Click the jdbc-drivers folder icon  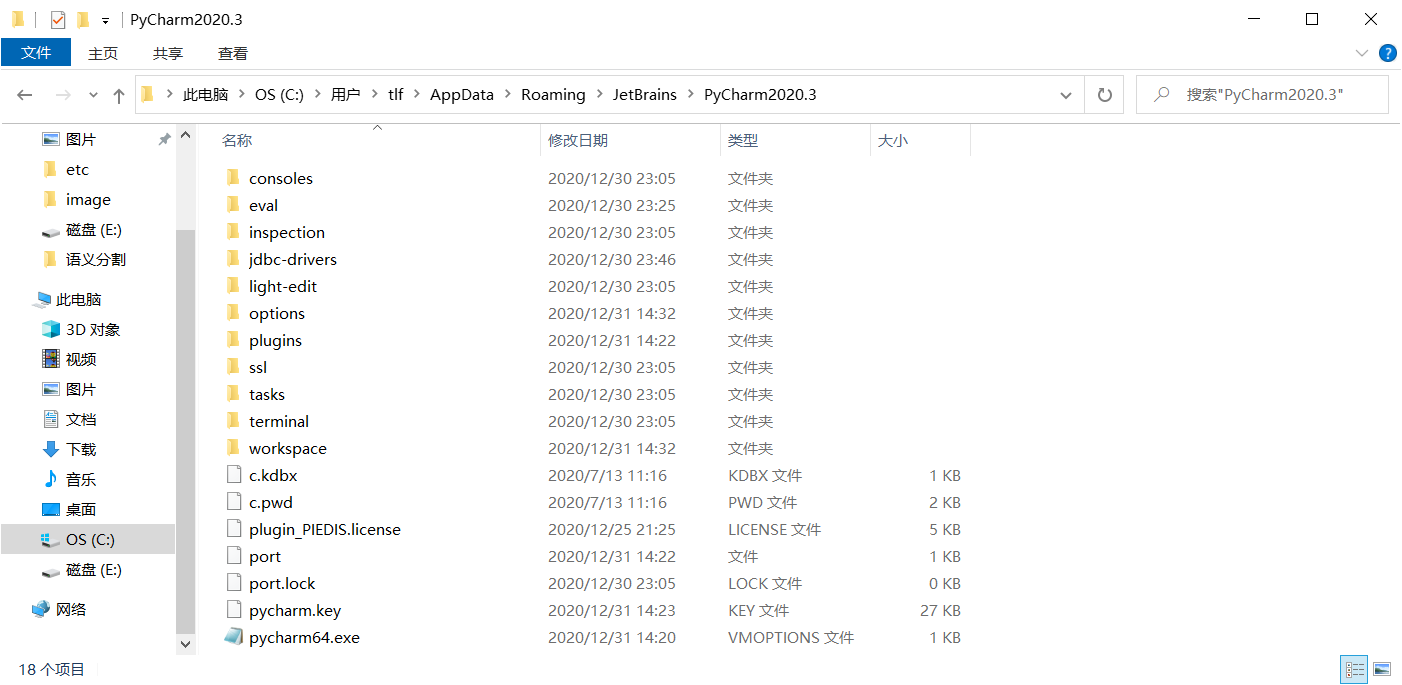click(x=233, y=259)
